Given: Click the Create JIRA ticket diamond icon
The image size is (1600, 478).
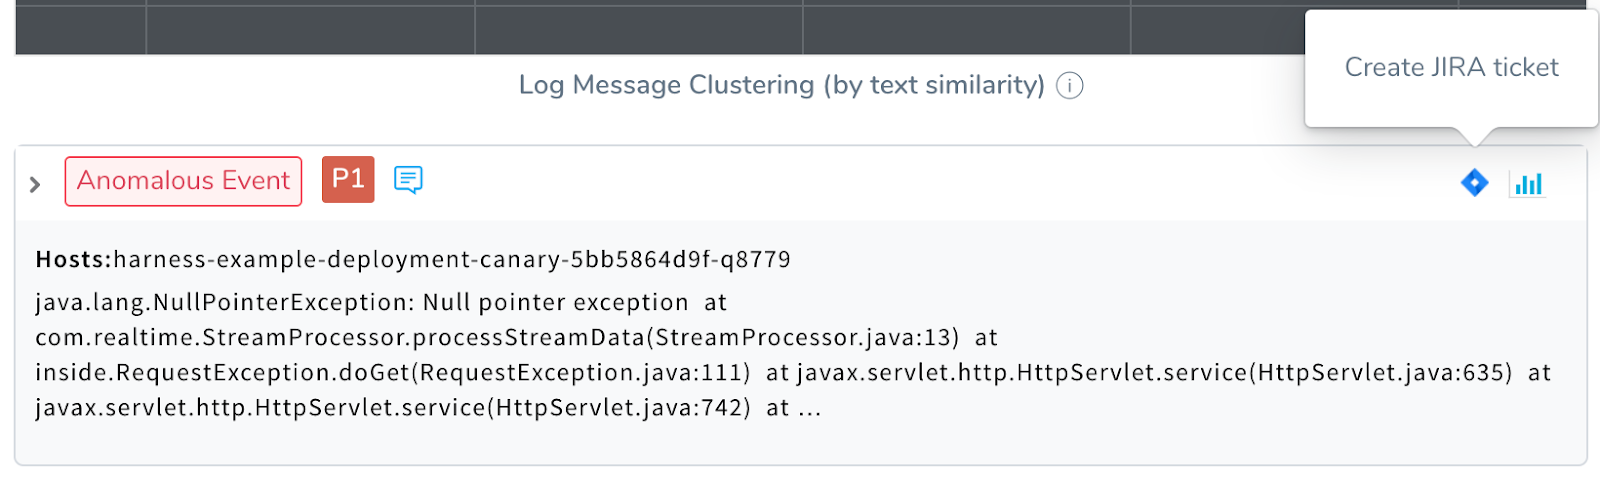Looking at the screenshot, I should click(x=1474, y=183).
